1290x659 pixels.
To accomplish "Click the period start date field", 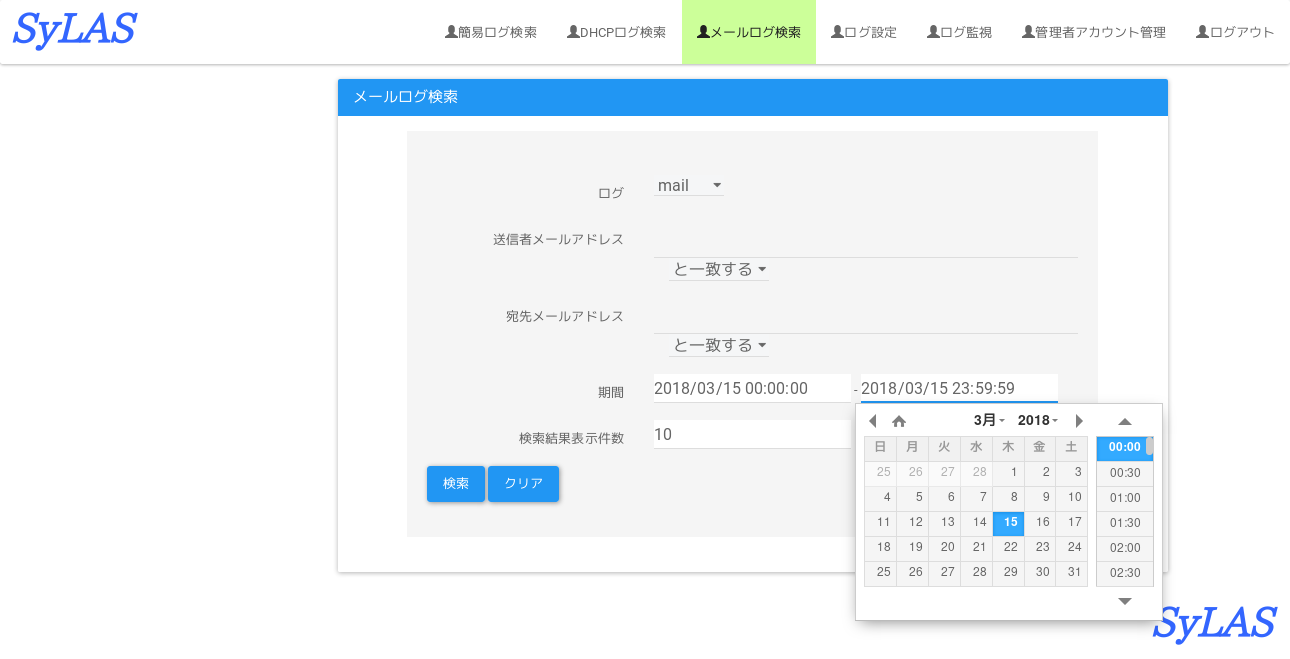I will (752, 389).
